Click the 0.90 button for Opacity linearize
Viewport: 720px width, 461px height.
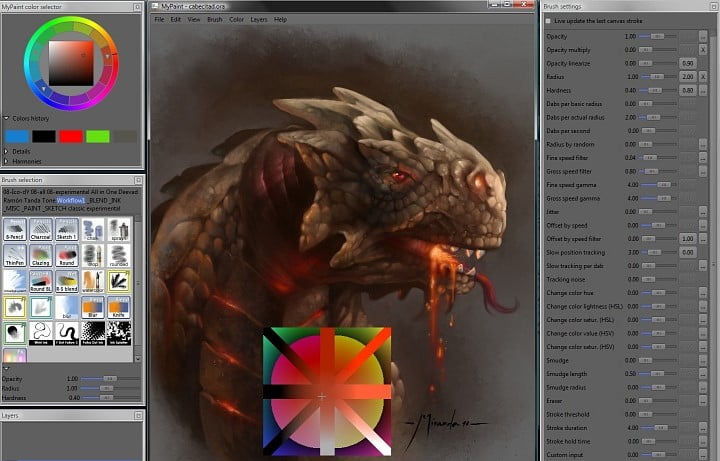pos(687,63)
